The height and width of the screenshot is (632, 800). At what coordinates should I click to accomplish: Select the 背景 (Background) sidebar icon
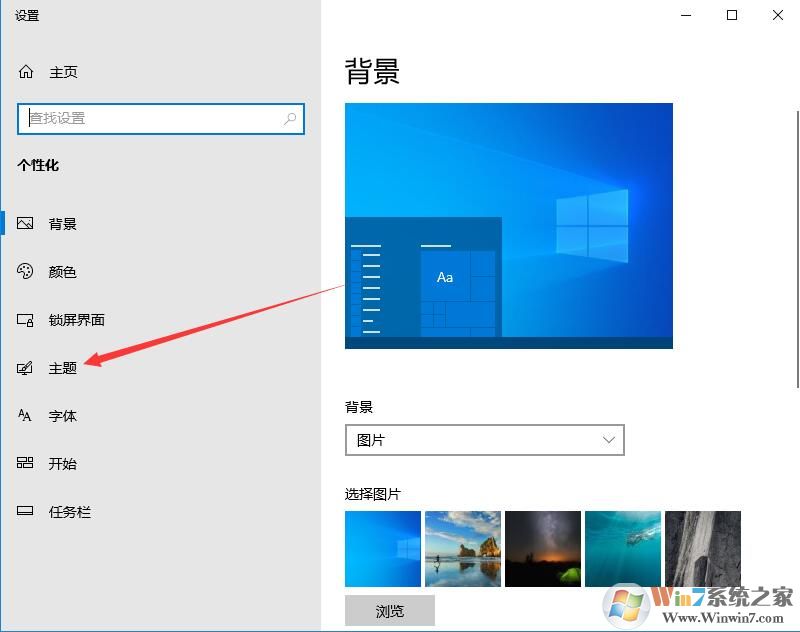coord(25,223)
